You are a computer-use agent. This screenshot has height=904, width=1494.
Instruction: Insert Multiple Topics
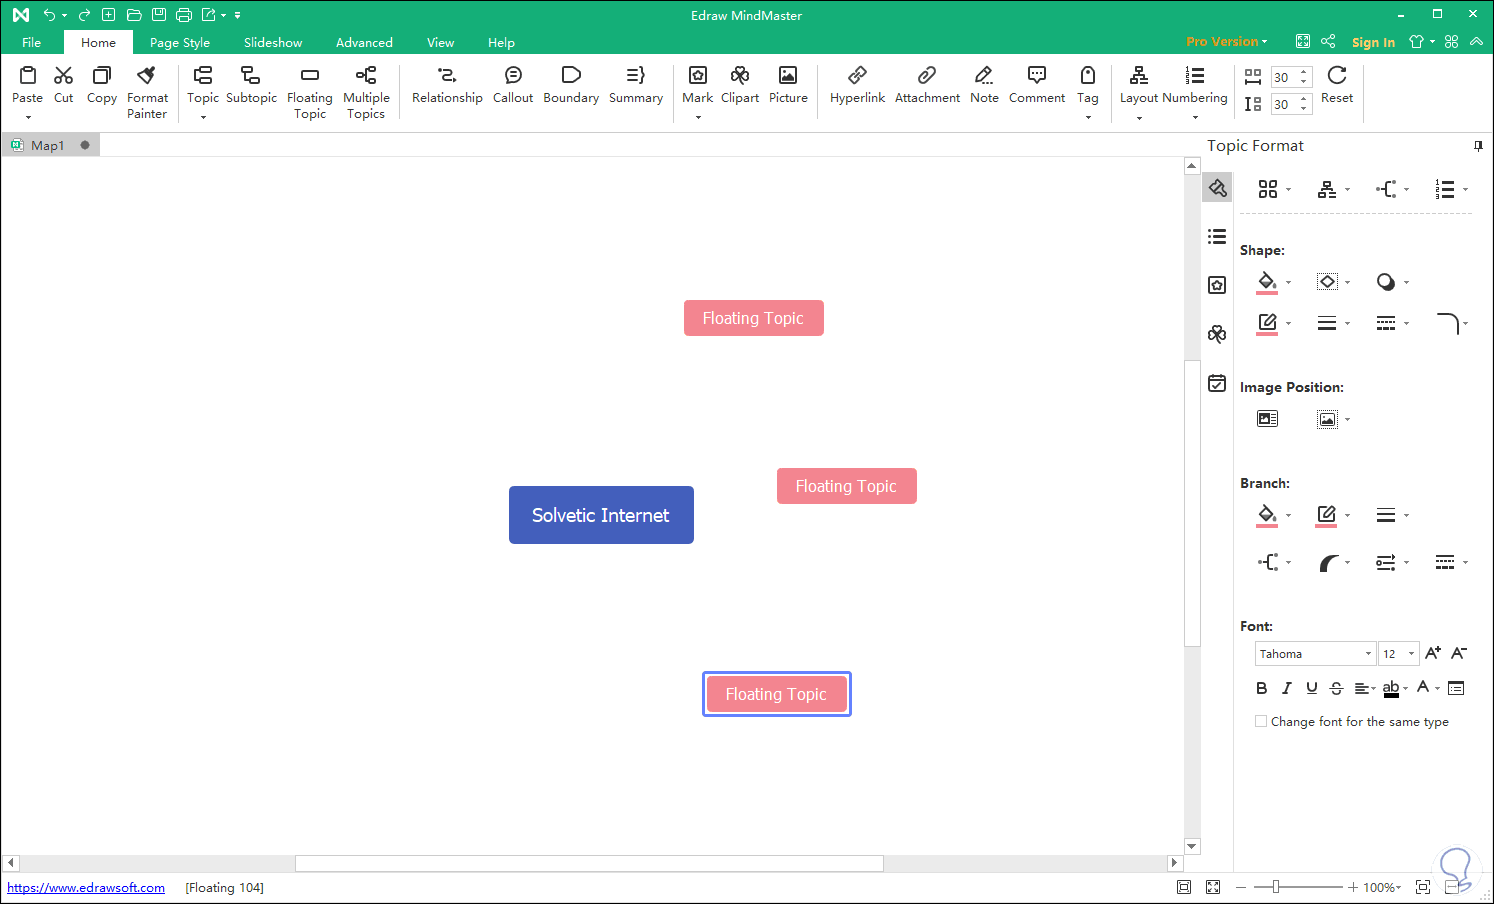click(366, 92)
